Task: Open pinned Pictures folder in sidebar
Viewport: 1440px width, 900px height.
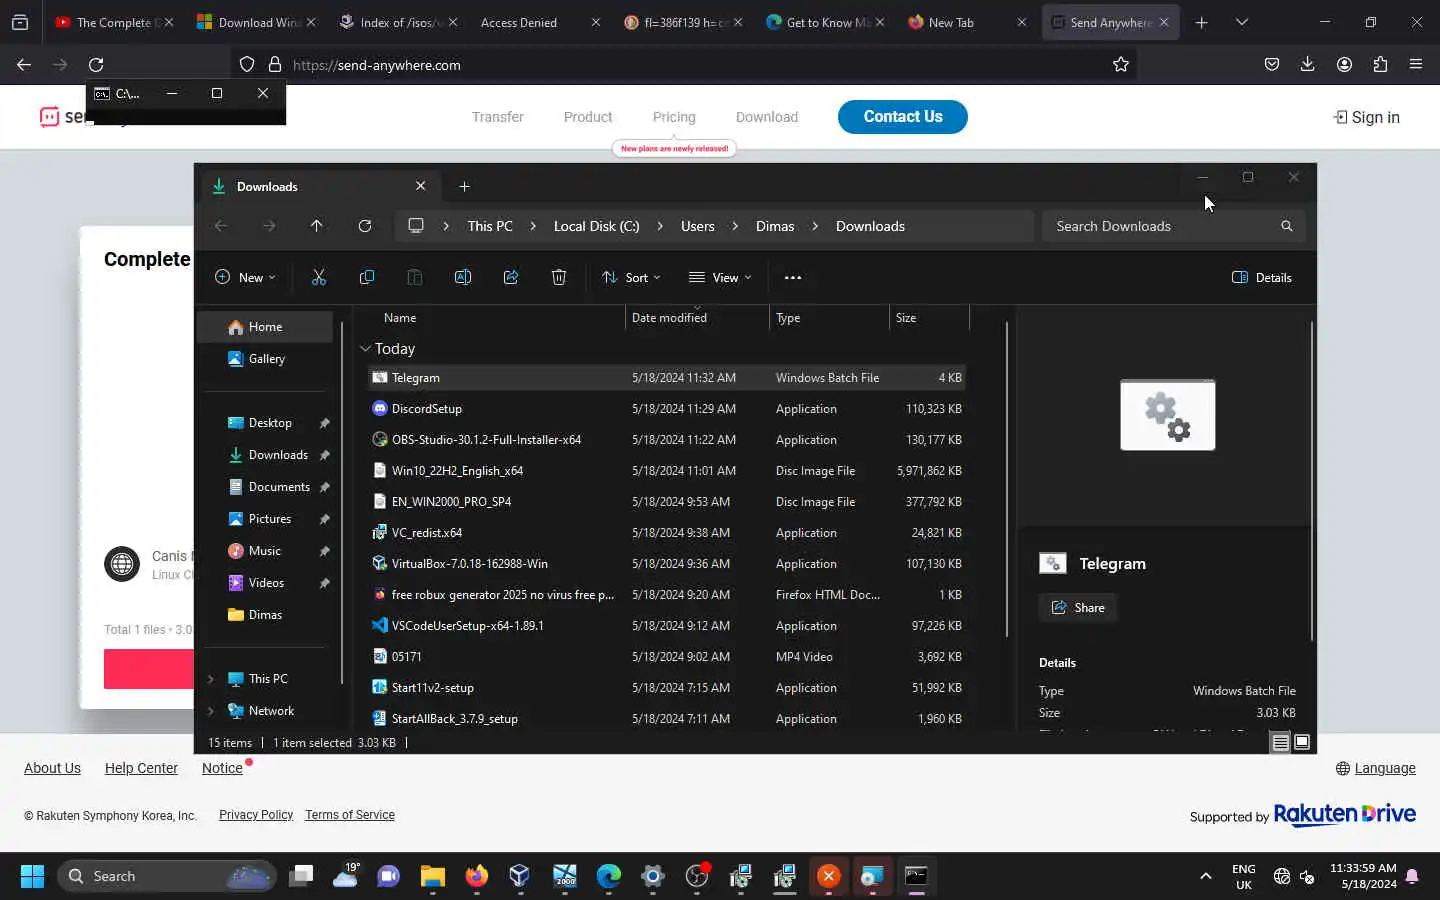Action: coord(270,519)
